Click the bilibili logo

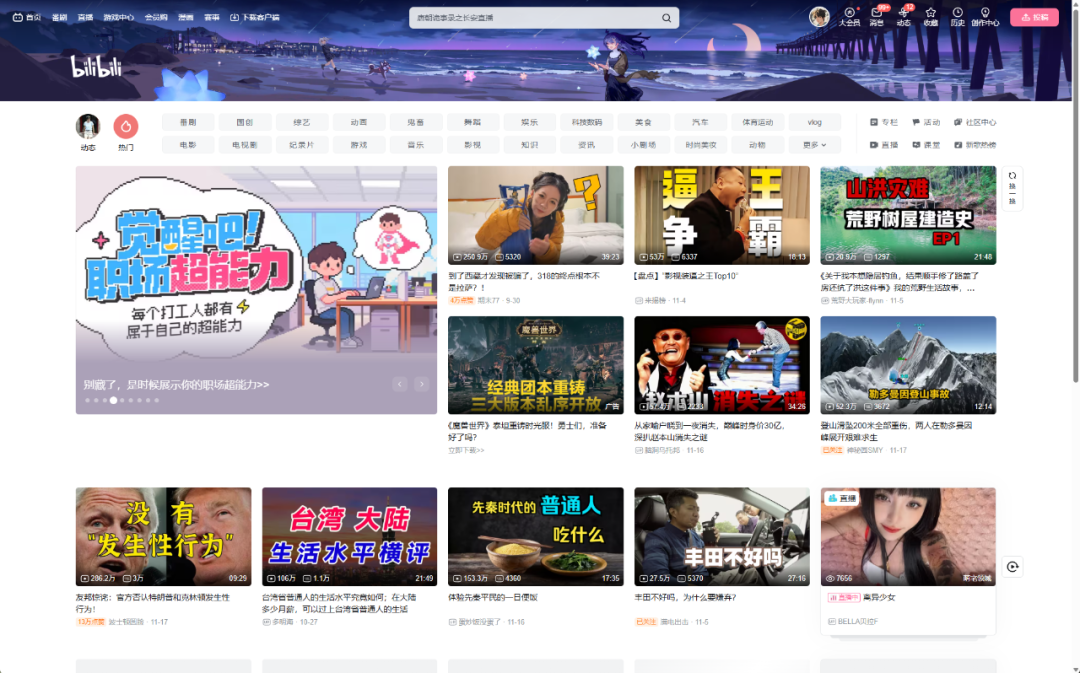pyautogui.click(x=95, y=67)
